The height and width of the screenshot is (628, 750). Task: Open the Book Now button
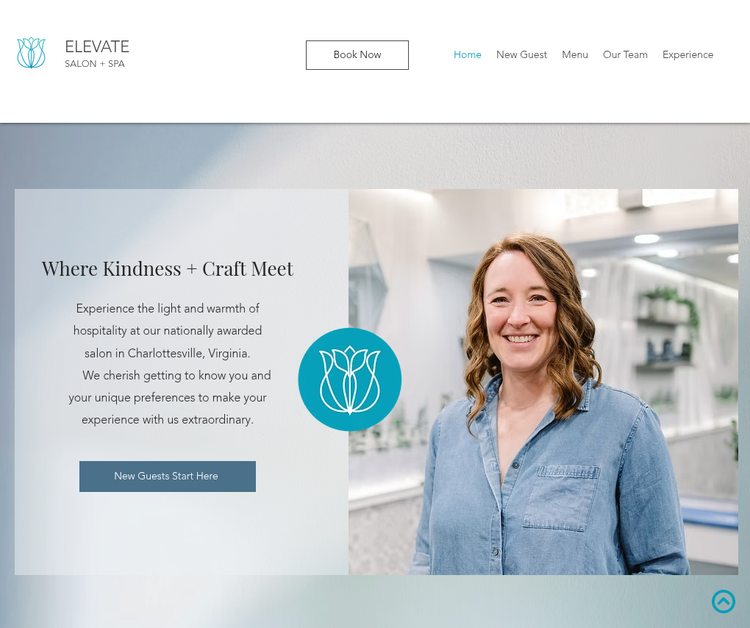(x=357, y=55)
